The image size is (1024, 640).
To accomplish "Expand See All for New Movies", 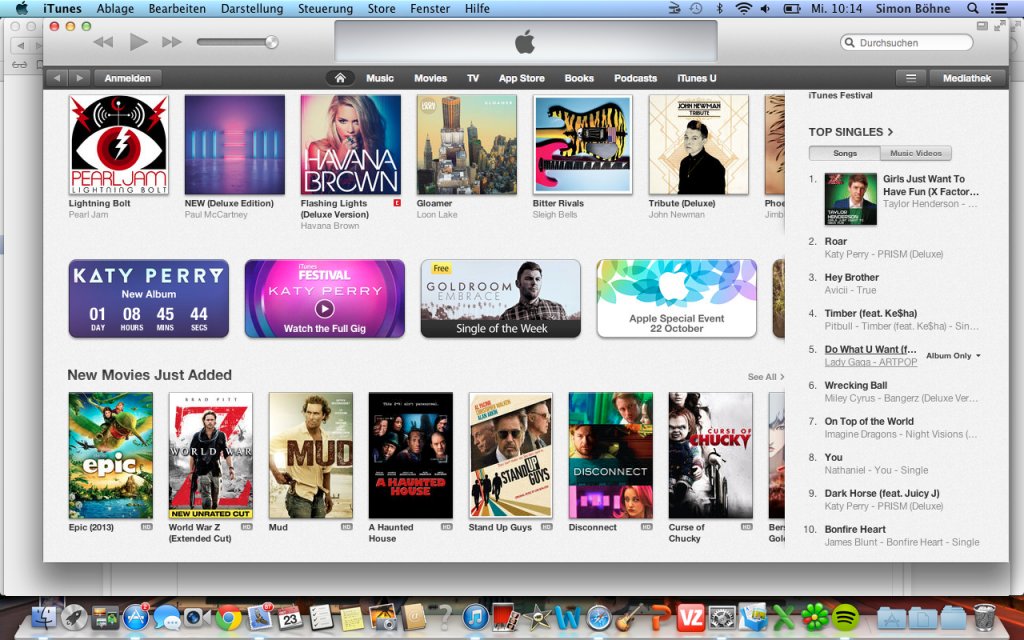I will (x=765, y=377).
